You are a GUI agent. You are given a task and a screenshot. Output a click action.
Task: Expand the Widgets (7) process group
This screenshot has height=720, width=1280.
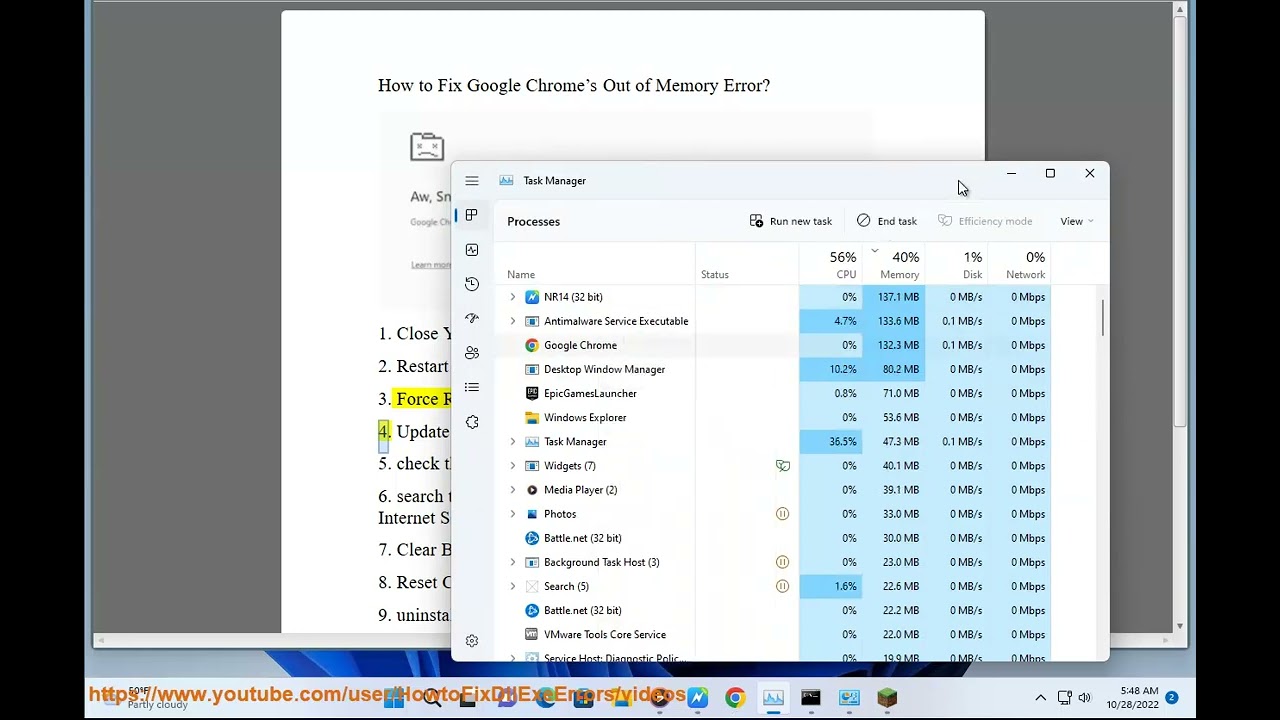coord(513,466)
